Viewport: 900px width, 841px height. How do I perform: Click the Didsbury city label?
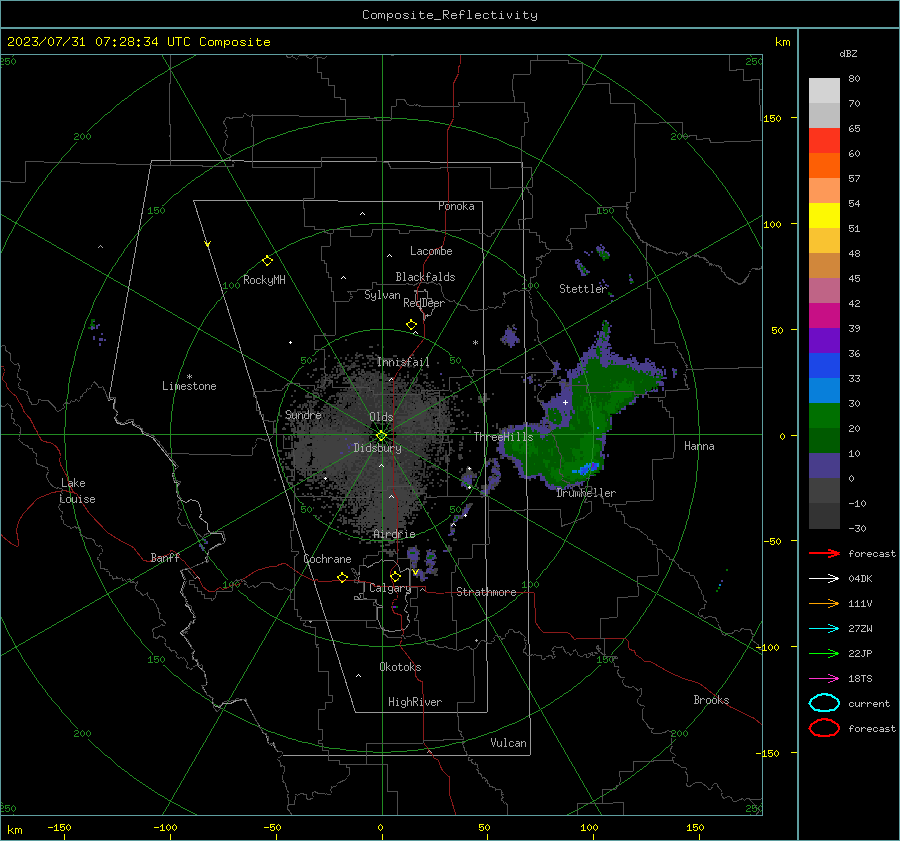coord(377,448)
